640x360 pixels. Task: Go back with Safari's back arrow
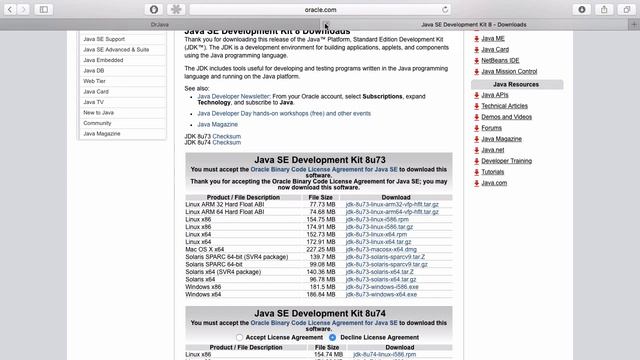[x=10, y=9]
